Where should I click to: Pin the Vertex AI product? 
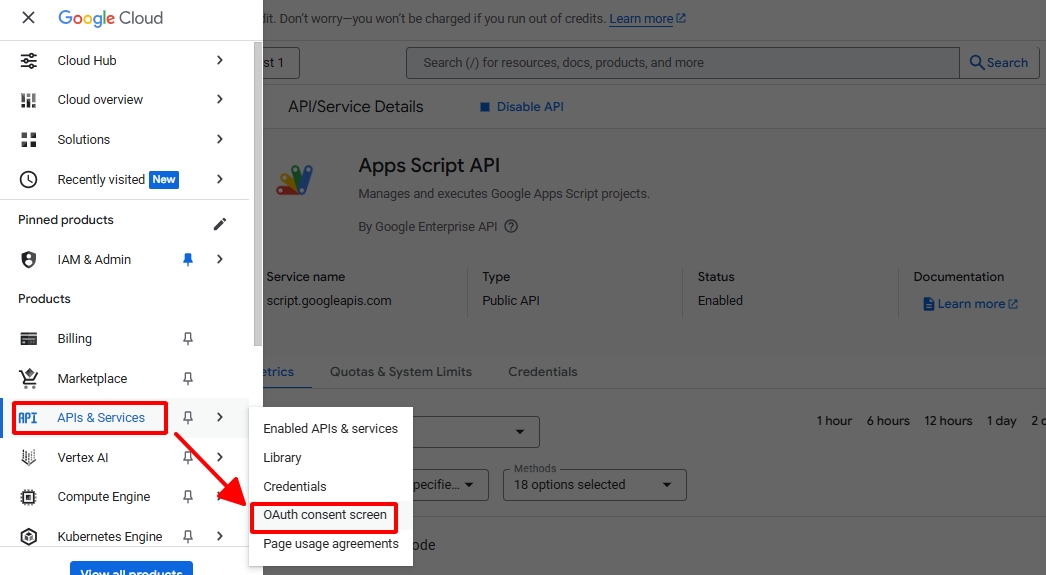[x=188, y=458]
